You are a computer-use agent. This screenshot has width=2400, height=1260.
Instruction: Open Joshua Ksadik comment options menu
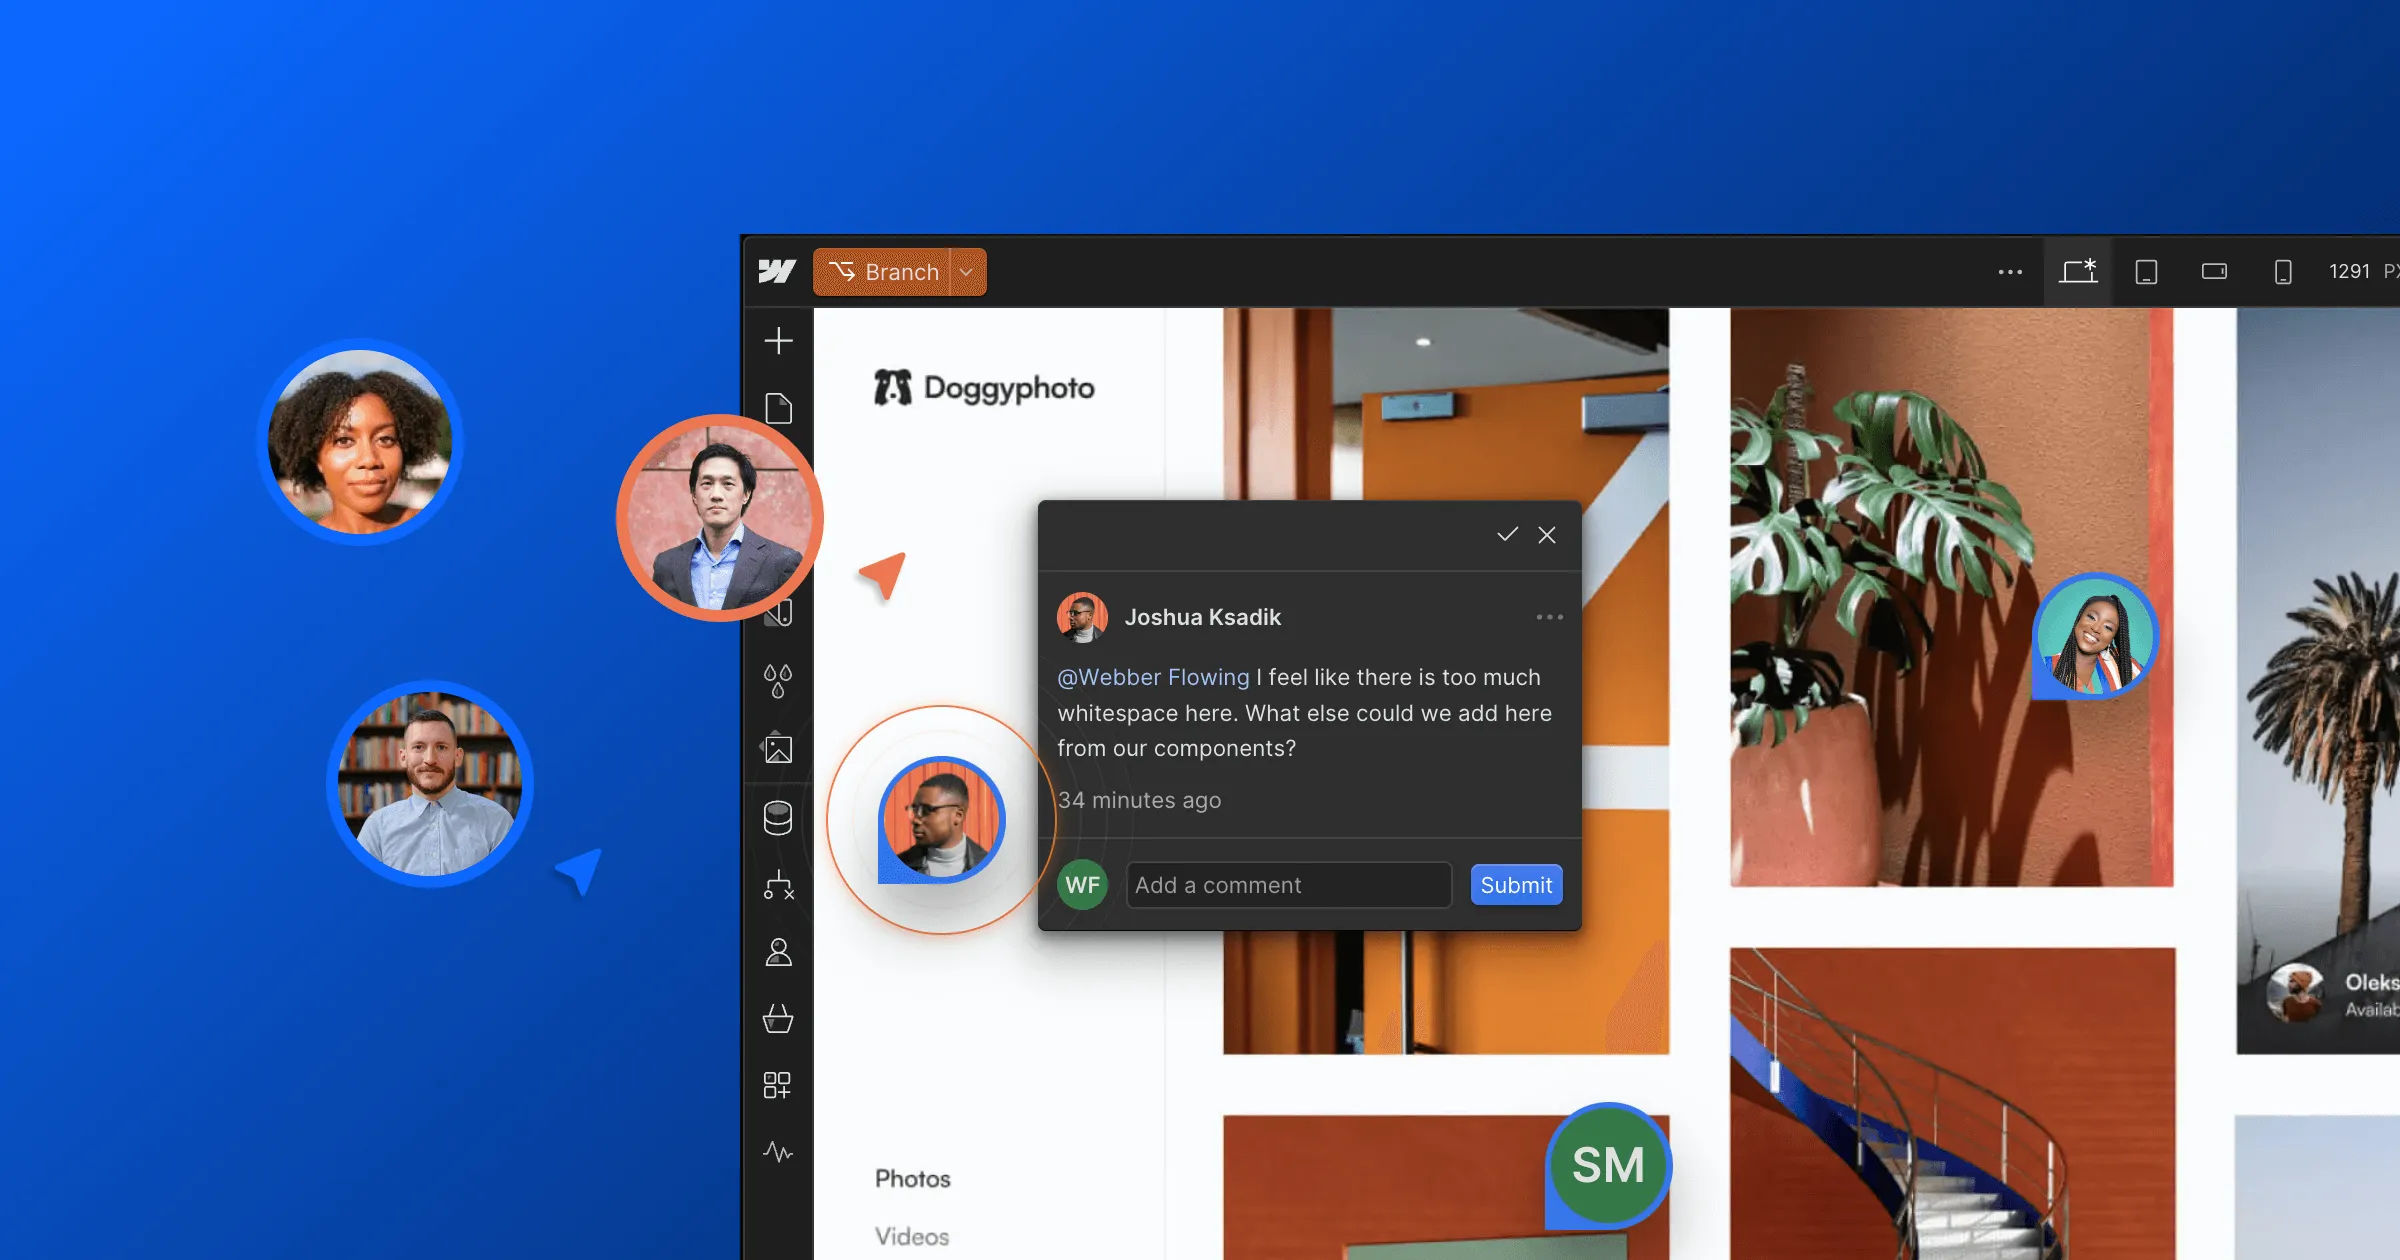[1549, 617]
